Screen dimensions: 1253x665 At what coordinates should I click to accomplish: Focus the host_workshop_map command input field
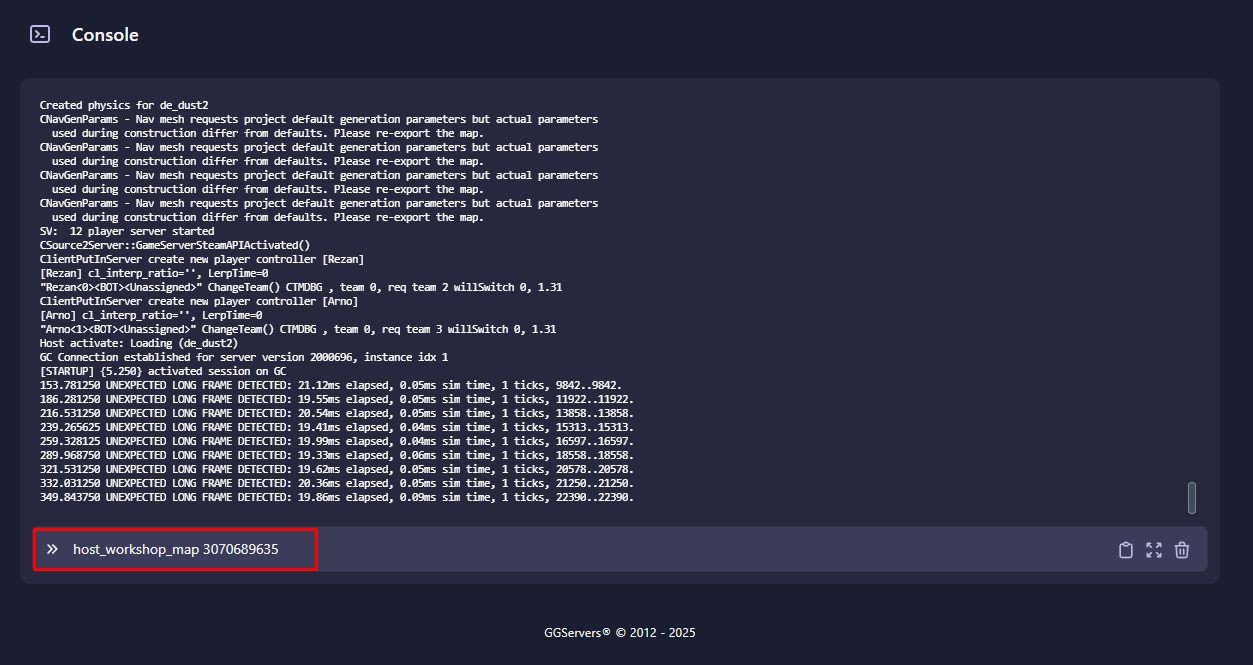[x=570, y=549]
